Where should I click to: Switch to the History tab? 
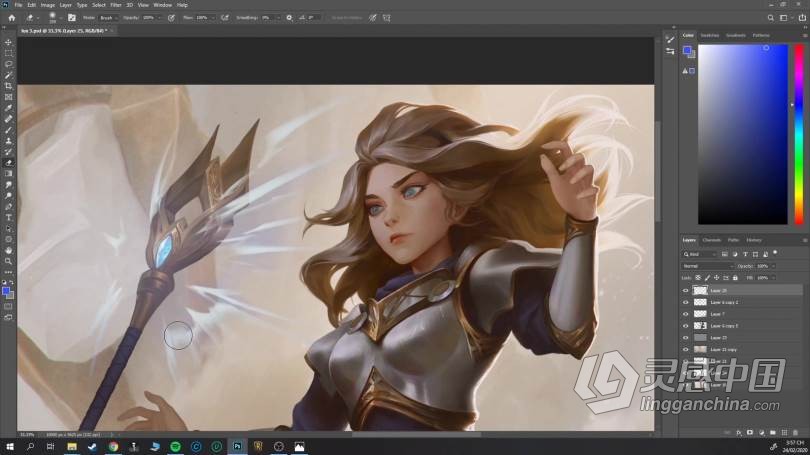click(x=754, y=240)
